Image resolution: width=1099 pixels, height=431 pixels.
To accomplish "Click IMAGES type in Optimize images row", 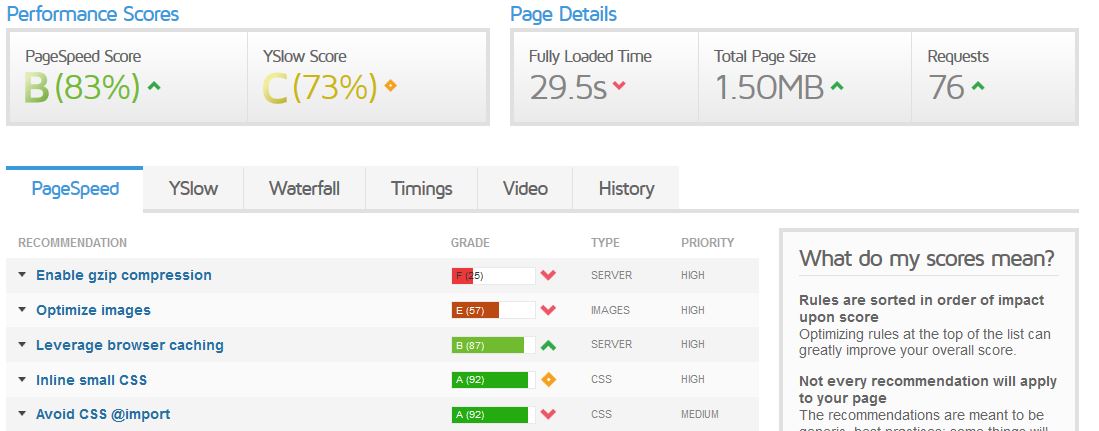I will tap(610, 310).
